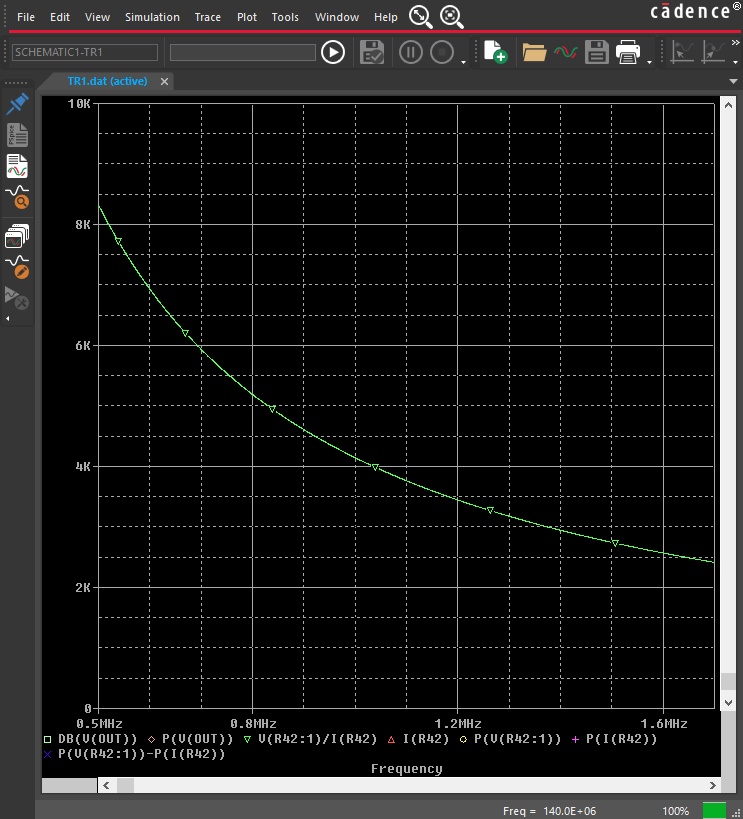This screenshot has height=819, width=743.
Task: Expand the toolbar overflow chevron at top right
Action: [x=735, y=42]
